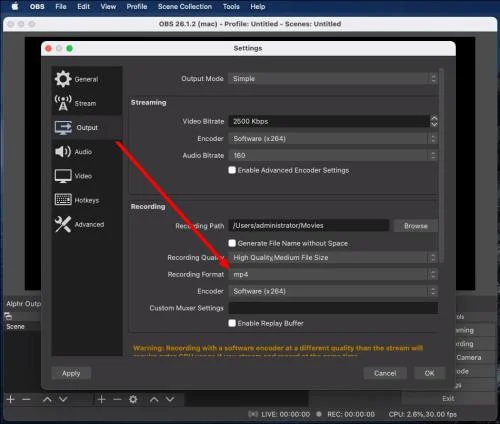This screenshot has width=500, height=424.
Task: Open the Recording Quality dropdown
Action: pyautogui.click(x=333, y=257)
